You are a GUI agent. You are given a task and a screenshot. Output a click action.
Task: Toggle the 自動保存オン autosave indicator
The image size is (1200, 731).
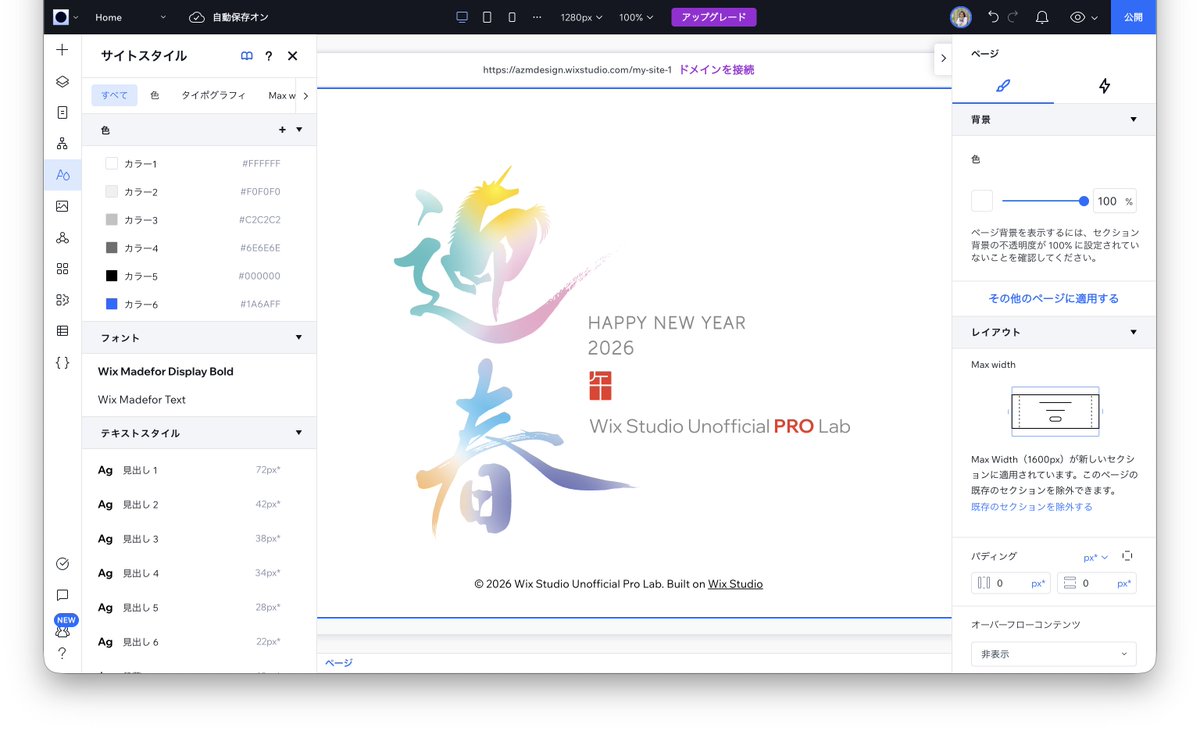tap(228, 17)
